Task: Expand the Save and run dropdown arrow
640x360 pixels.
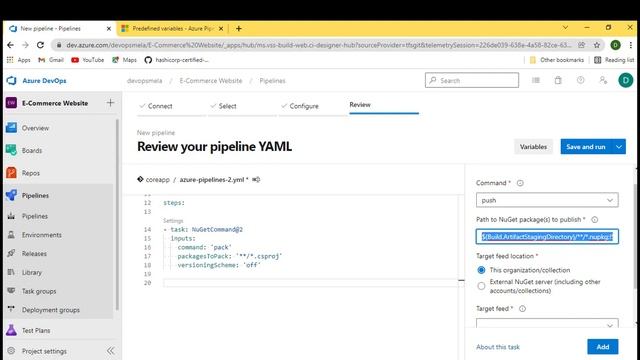Action: [x=619, y=147]
